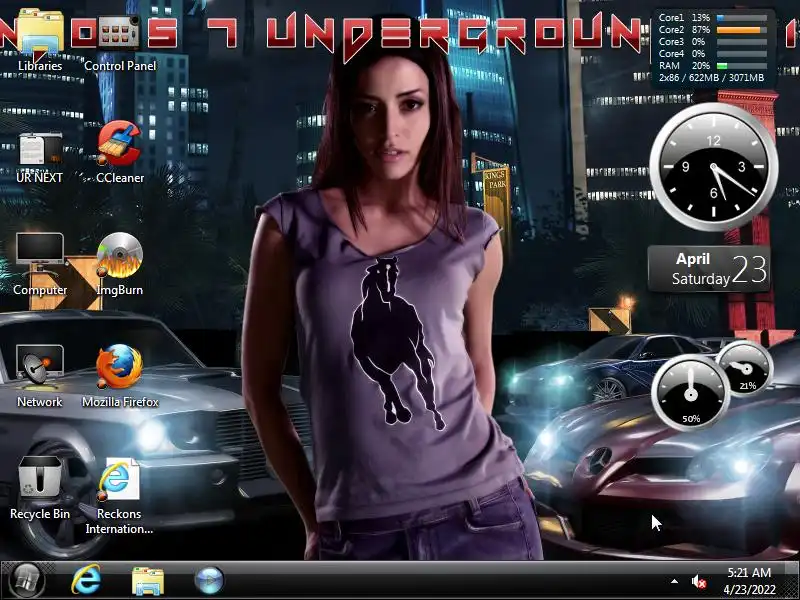The width and height of the screenshot is (800, 600).
Task: Launch Mozilla Firefox from the desktop
Action: [120, 377]
